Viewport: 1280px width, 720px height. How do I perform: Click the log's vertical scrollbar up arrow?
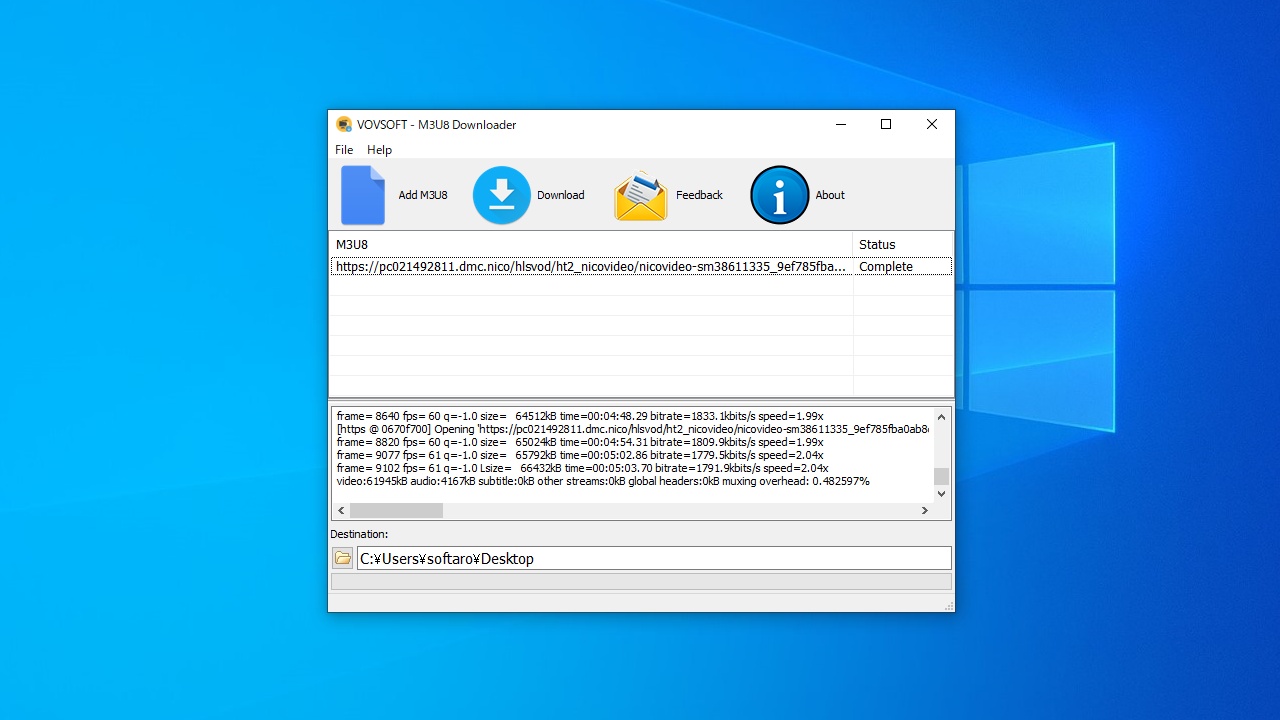click(x=941, y=416)
